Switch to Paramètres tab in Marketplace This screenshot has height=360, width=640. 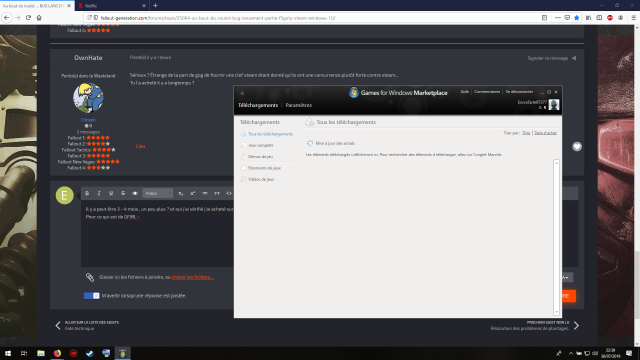tap(299, 105)
